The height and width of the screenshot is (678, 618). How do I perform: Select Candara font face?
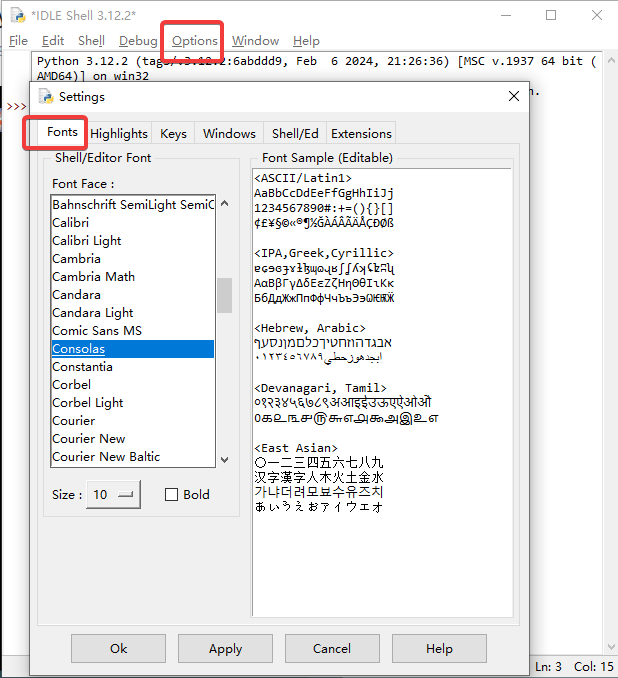133,295
